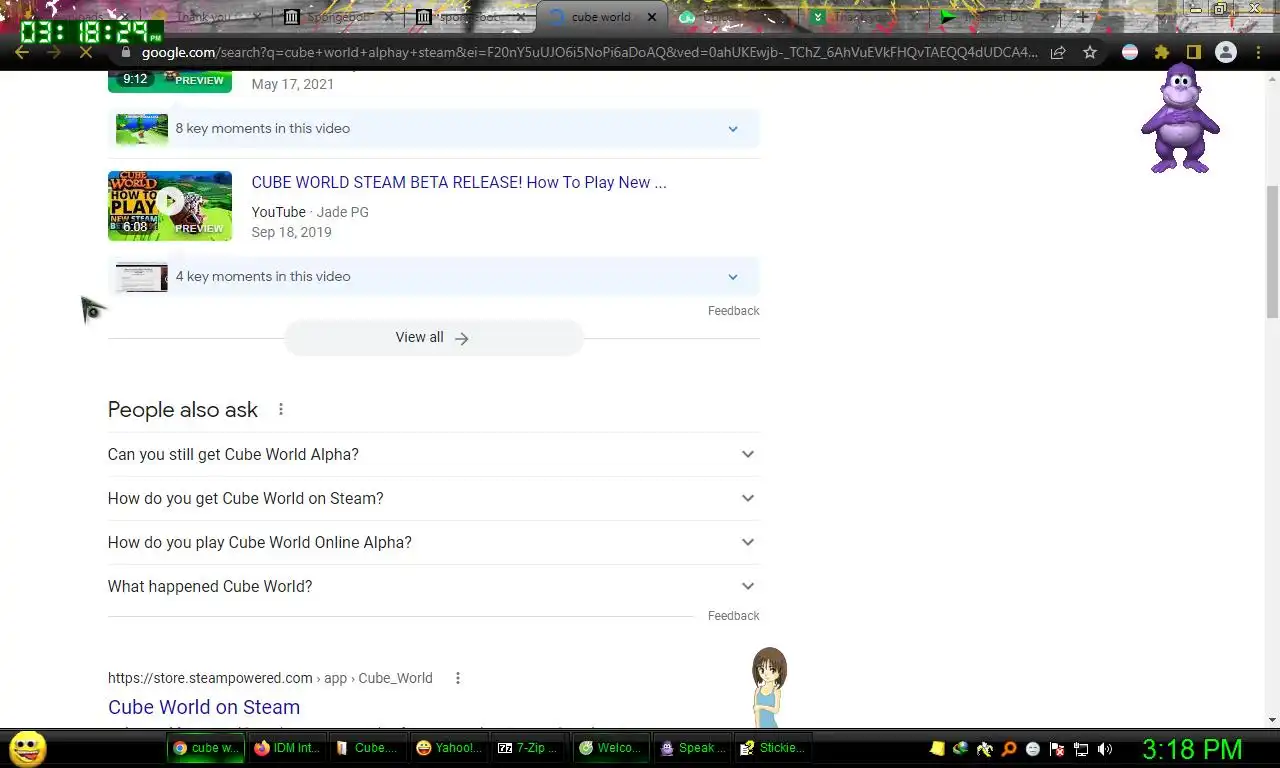Open the three-dot menu next to steampowered result
The image size is (1280, 768).
pyautogui.click(x=458, y=678)
